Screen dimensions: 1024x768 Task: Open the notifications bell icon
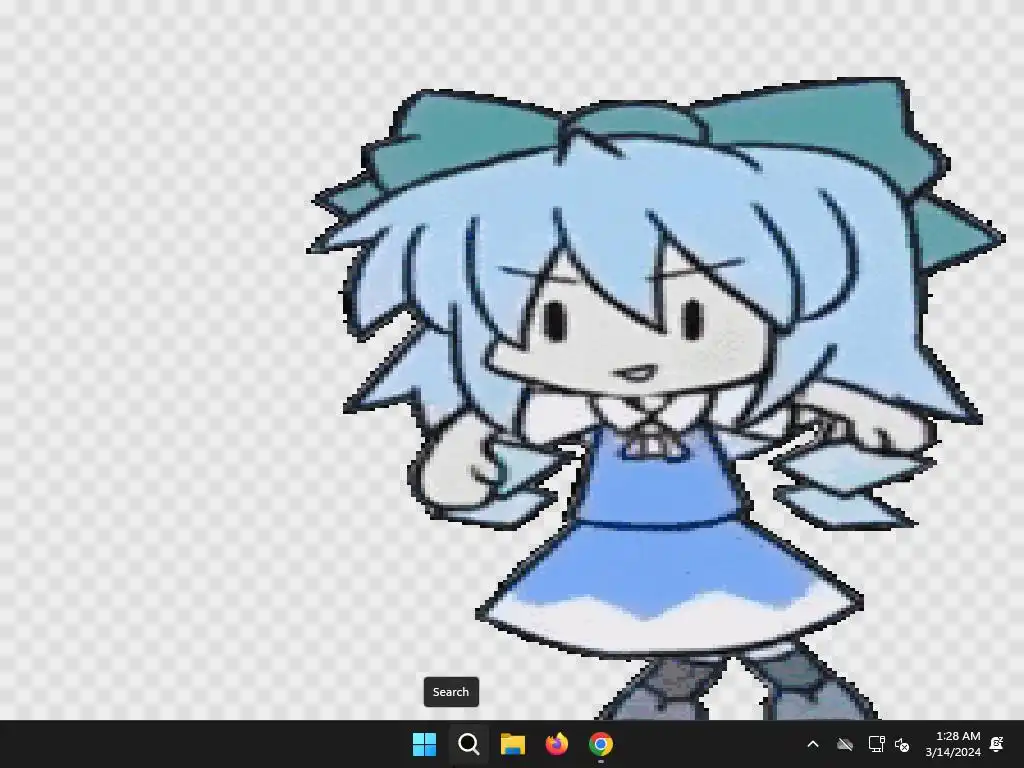[x=997, y=744]
